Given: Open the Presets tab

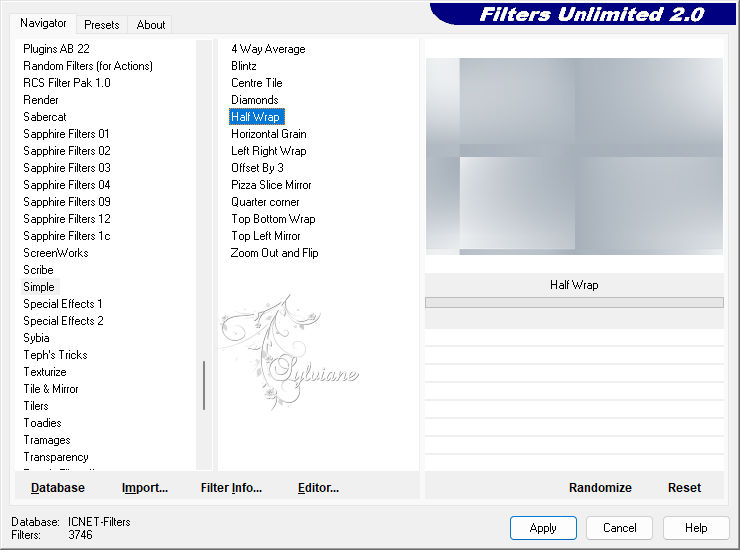Looking at the screenshot, I should [x=101, y=25].
